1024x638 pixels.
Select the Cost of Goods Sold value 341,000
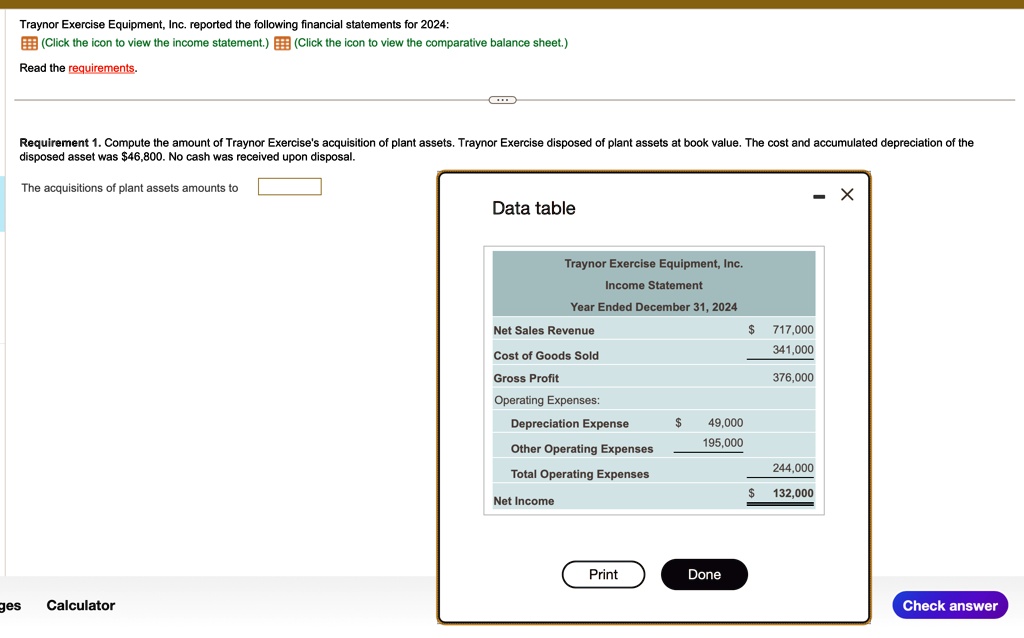pos(793,349)
